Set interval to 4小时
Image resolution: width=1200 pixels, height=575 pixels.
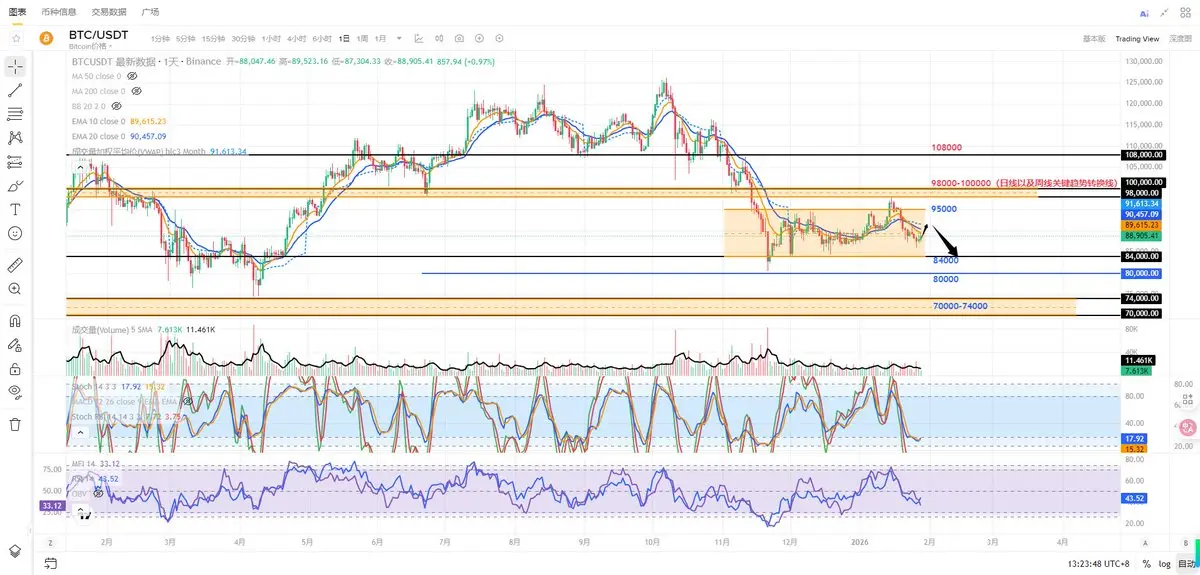[296, 38]
